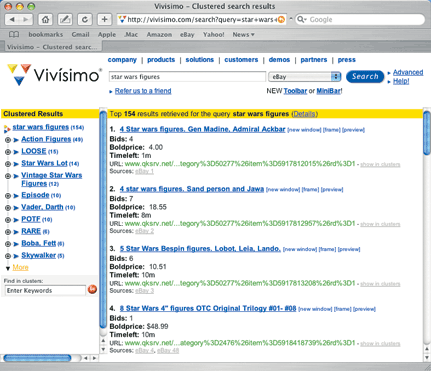The height and width of the screenshot is (371, 431).
Task: Expand the Episode cluster arrow
Action: (x=16, y=196)
